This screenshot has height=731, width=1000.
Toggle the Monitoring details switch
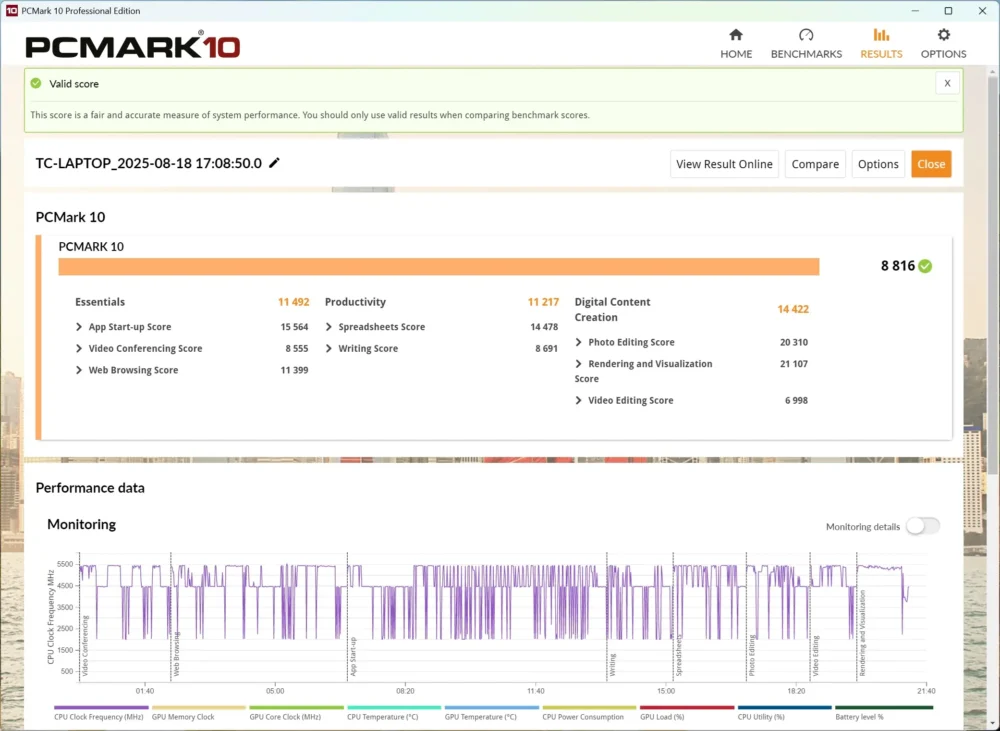coord(923,526)
